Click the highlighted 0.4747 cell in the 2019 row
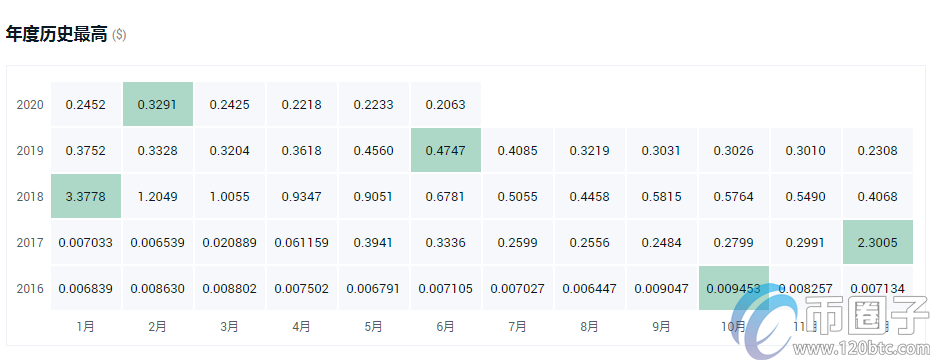Viewport: 930px width, 360px height. (445, 151)
